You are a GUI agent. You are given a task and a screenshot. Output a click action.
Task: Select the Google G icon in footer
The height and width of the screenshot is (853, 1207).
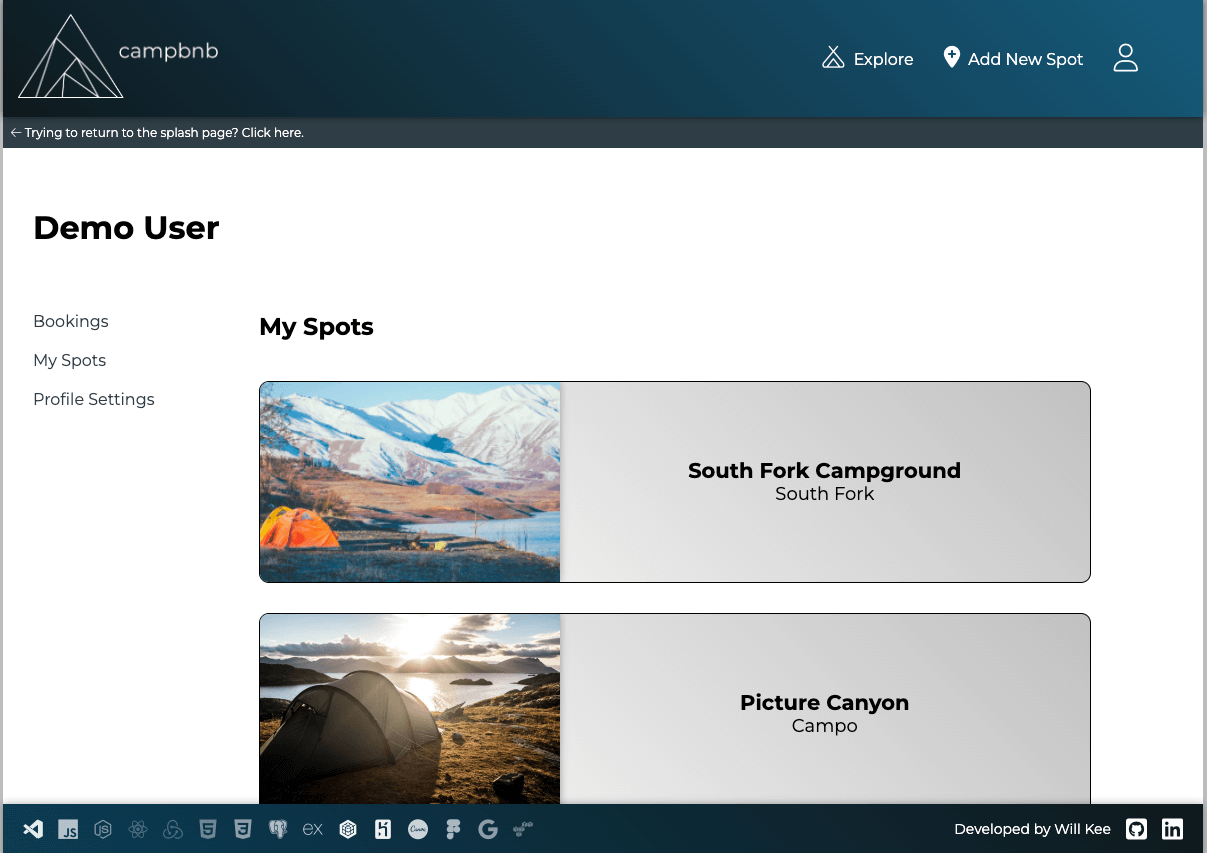click(x=488, y=829)
